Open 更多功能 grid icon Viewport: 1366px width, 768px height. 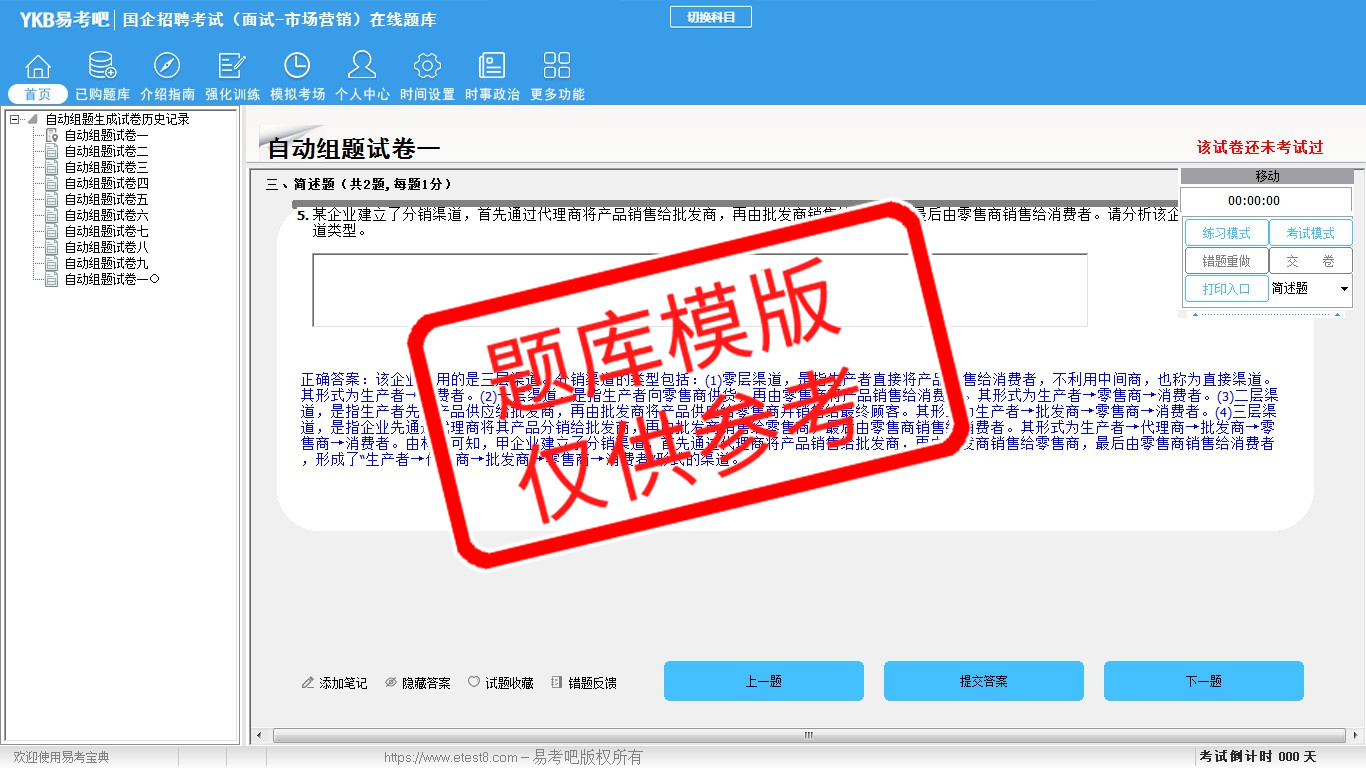[557, 66]
